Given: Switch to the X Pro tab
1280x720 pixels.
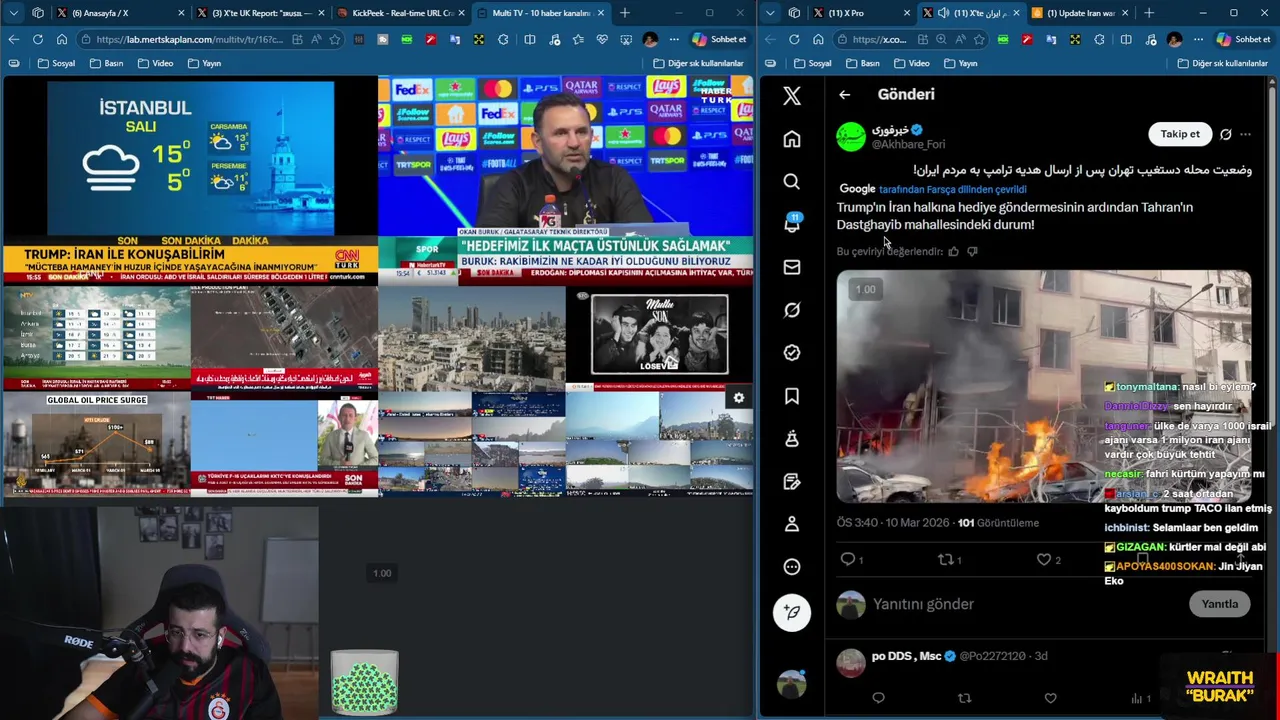Looking at the screenshot, I should pos(862,13).
